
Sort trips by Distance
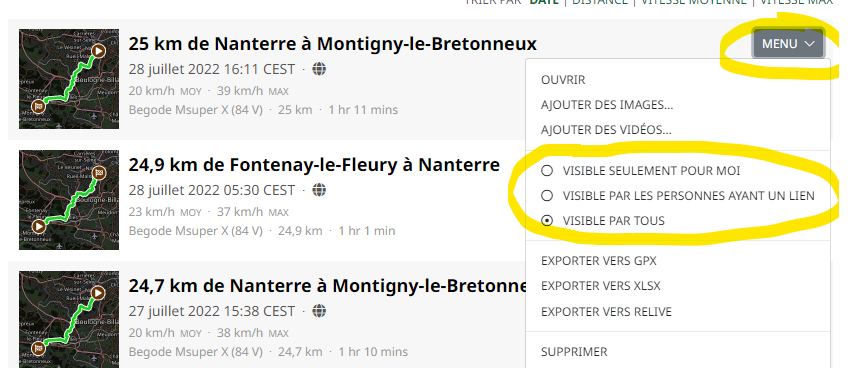[x=599, y=2]
